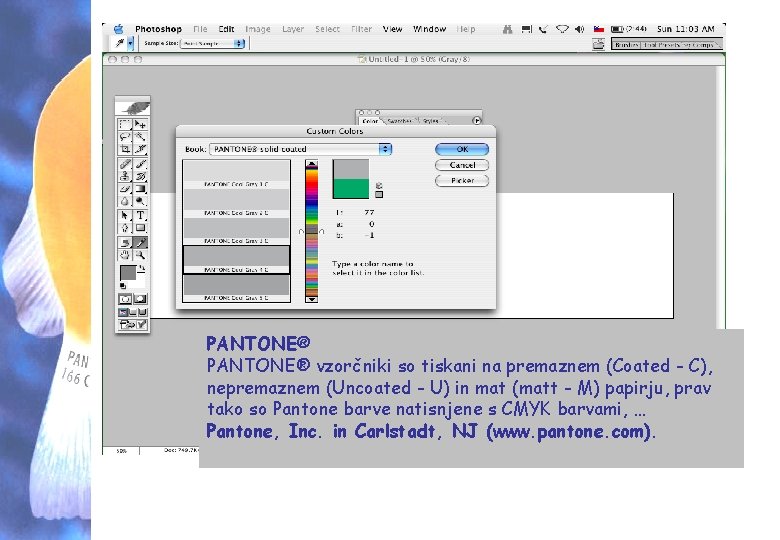
Task: Select the Path Selection tool
Action: pos(125,216)
